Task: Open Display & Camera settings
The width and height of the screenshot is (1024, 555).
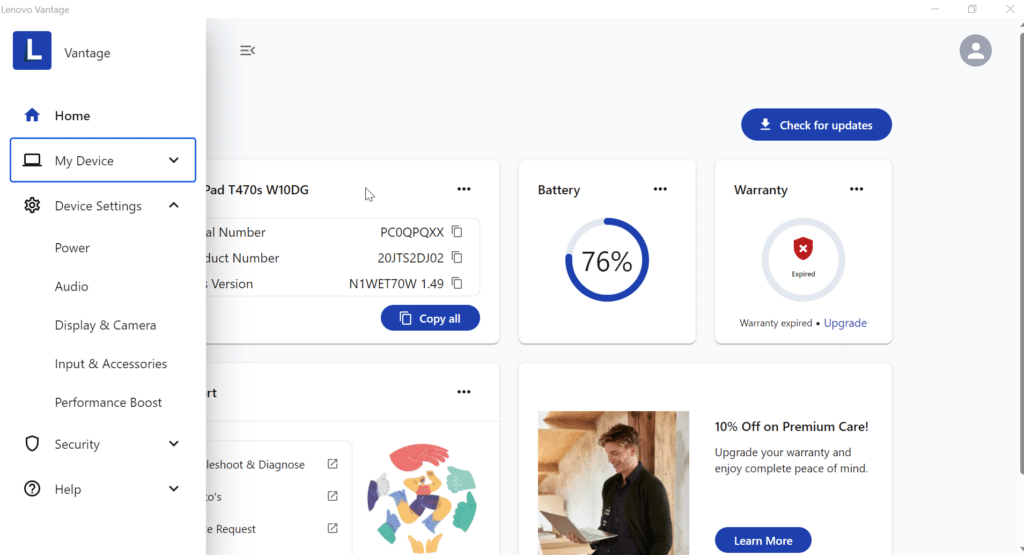Action: point(105,325)
